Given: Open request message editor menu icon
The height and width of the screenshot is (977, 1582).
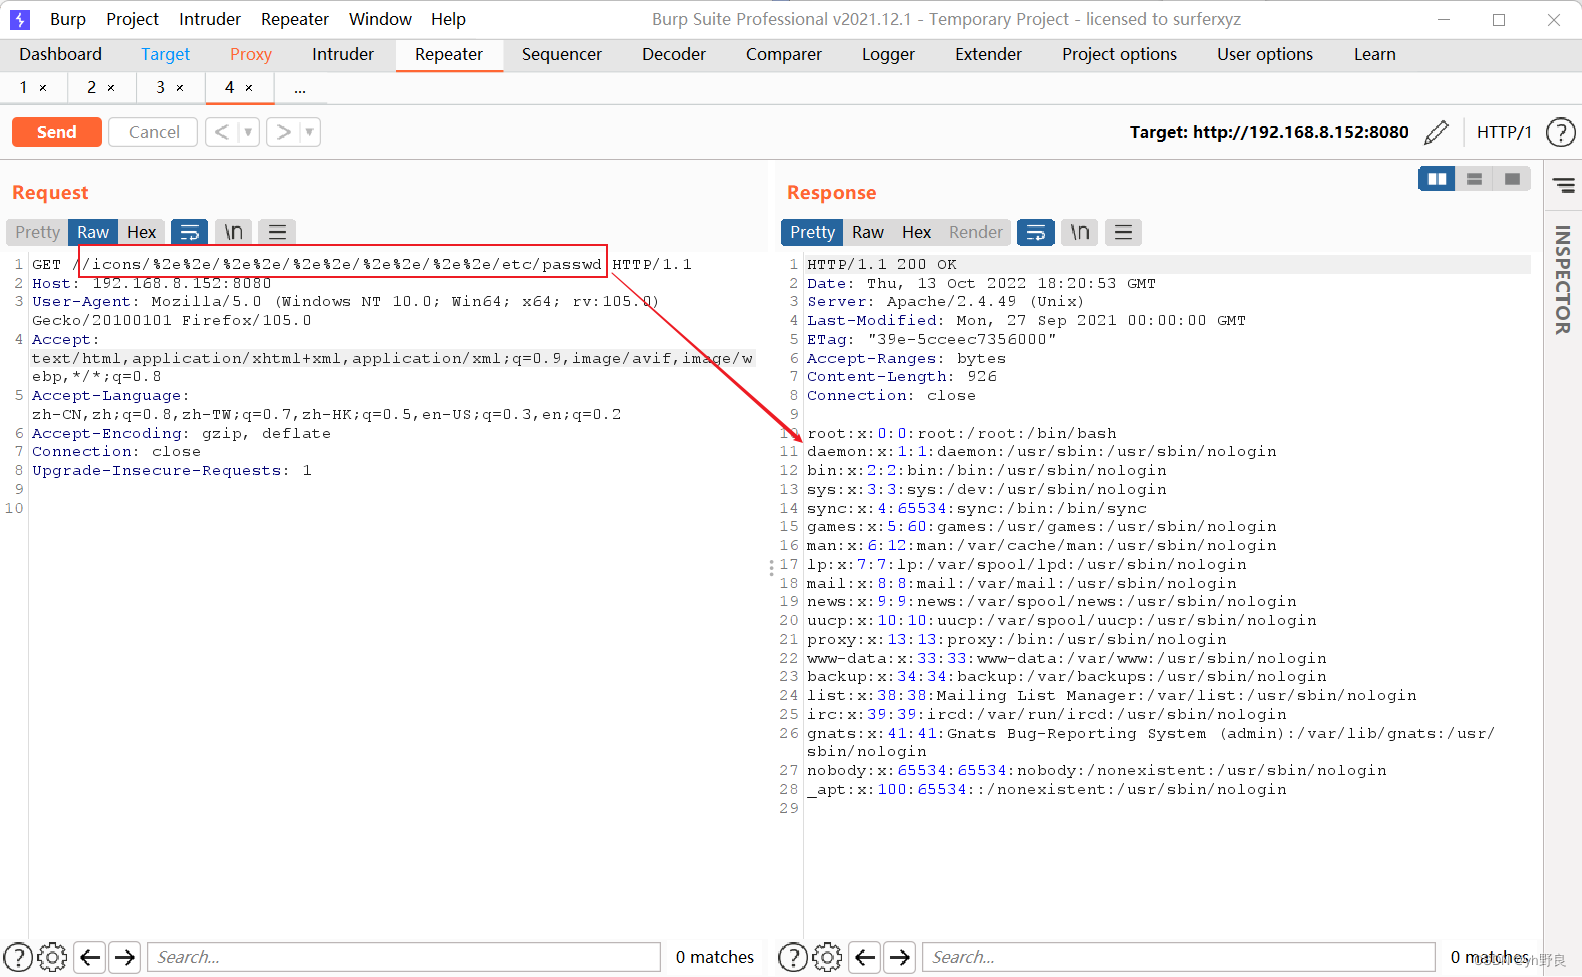Looking at the screenshot, I should point(278,232).
